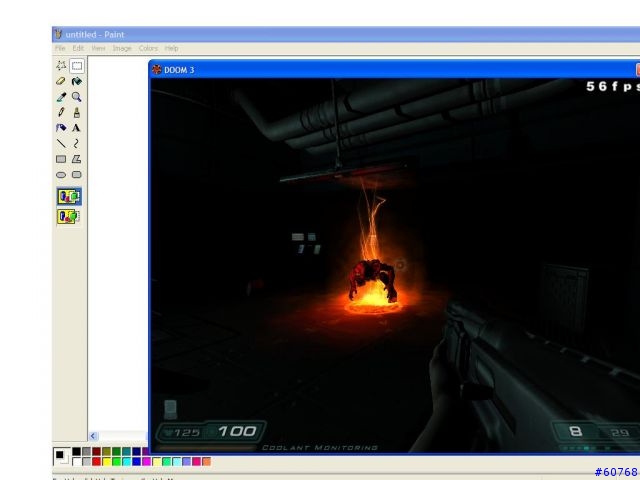
Task: Open the Image menu
Action: pyautogui.click(x=122, y=48)
